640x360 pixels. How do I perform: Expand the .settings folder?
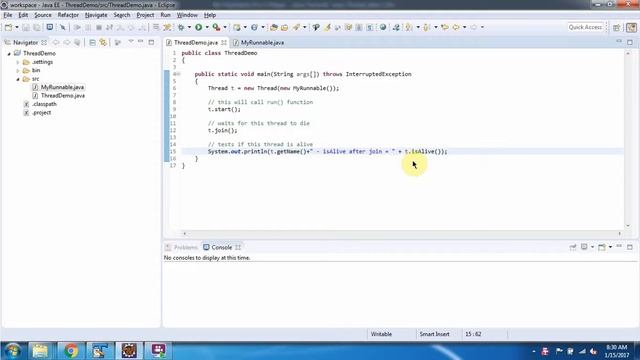(x=18, y=62)
